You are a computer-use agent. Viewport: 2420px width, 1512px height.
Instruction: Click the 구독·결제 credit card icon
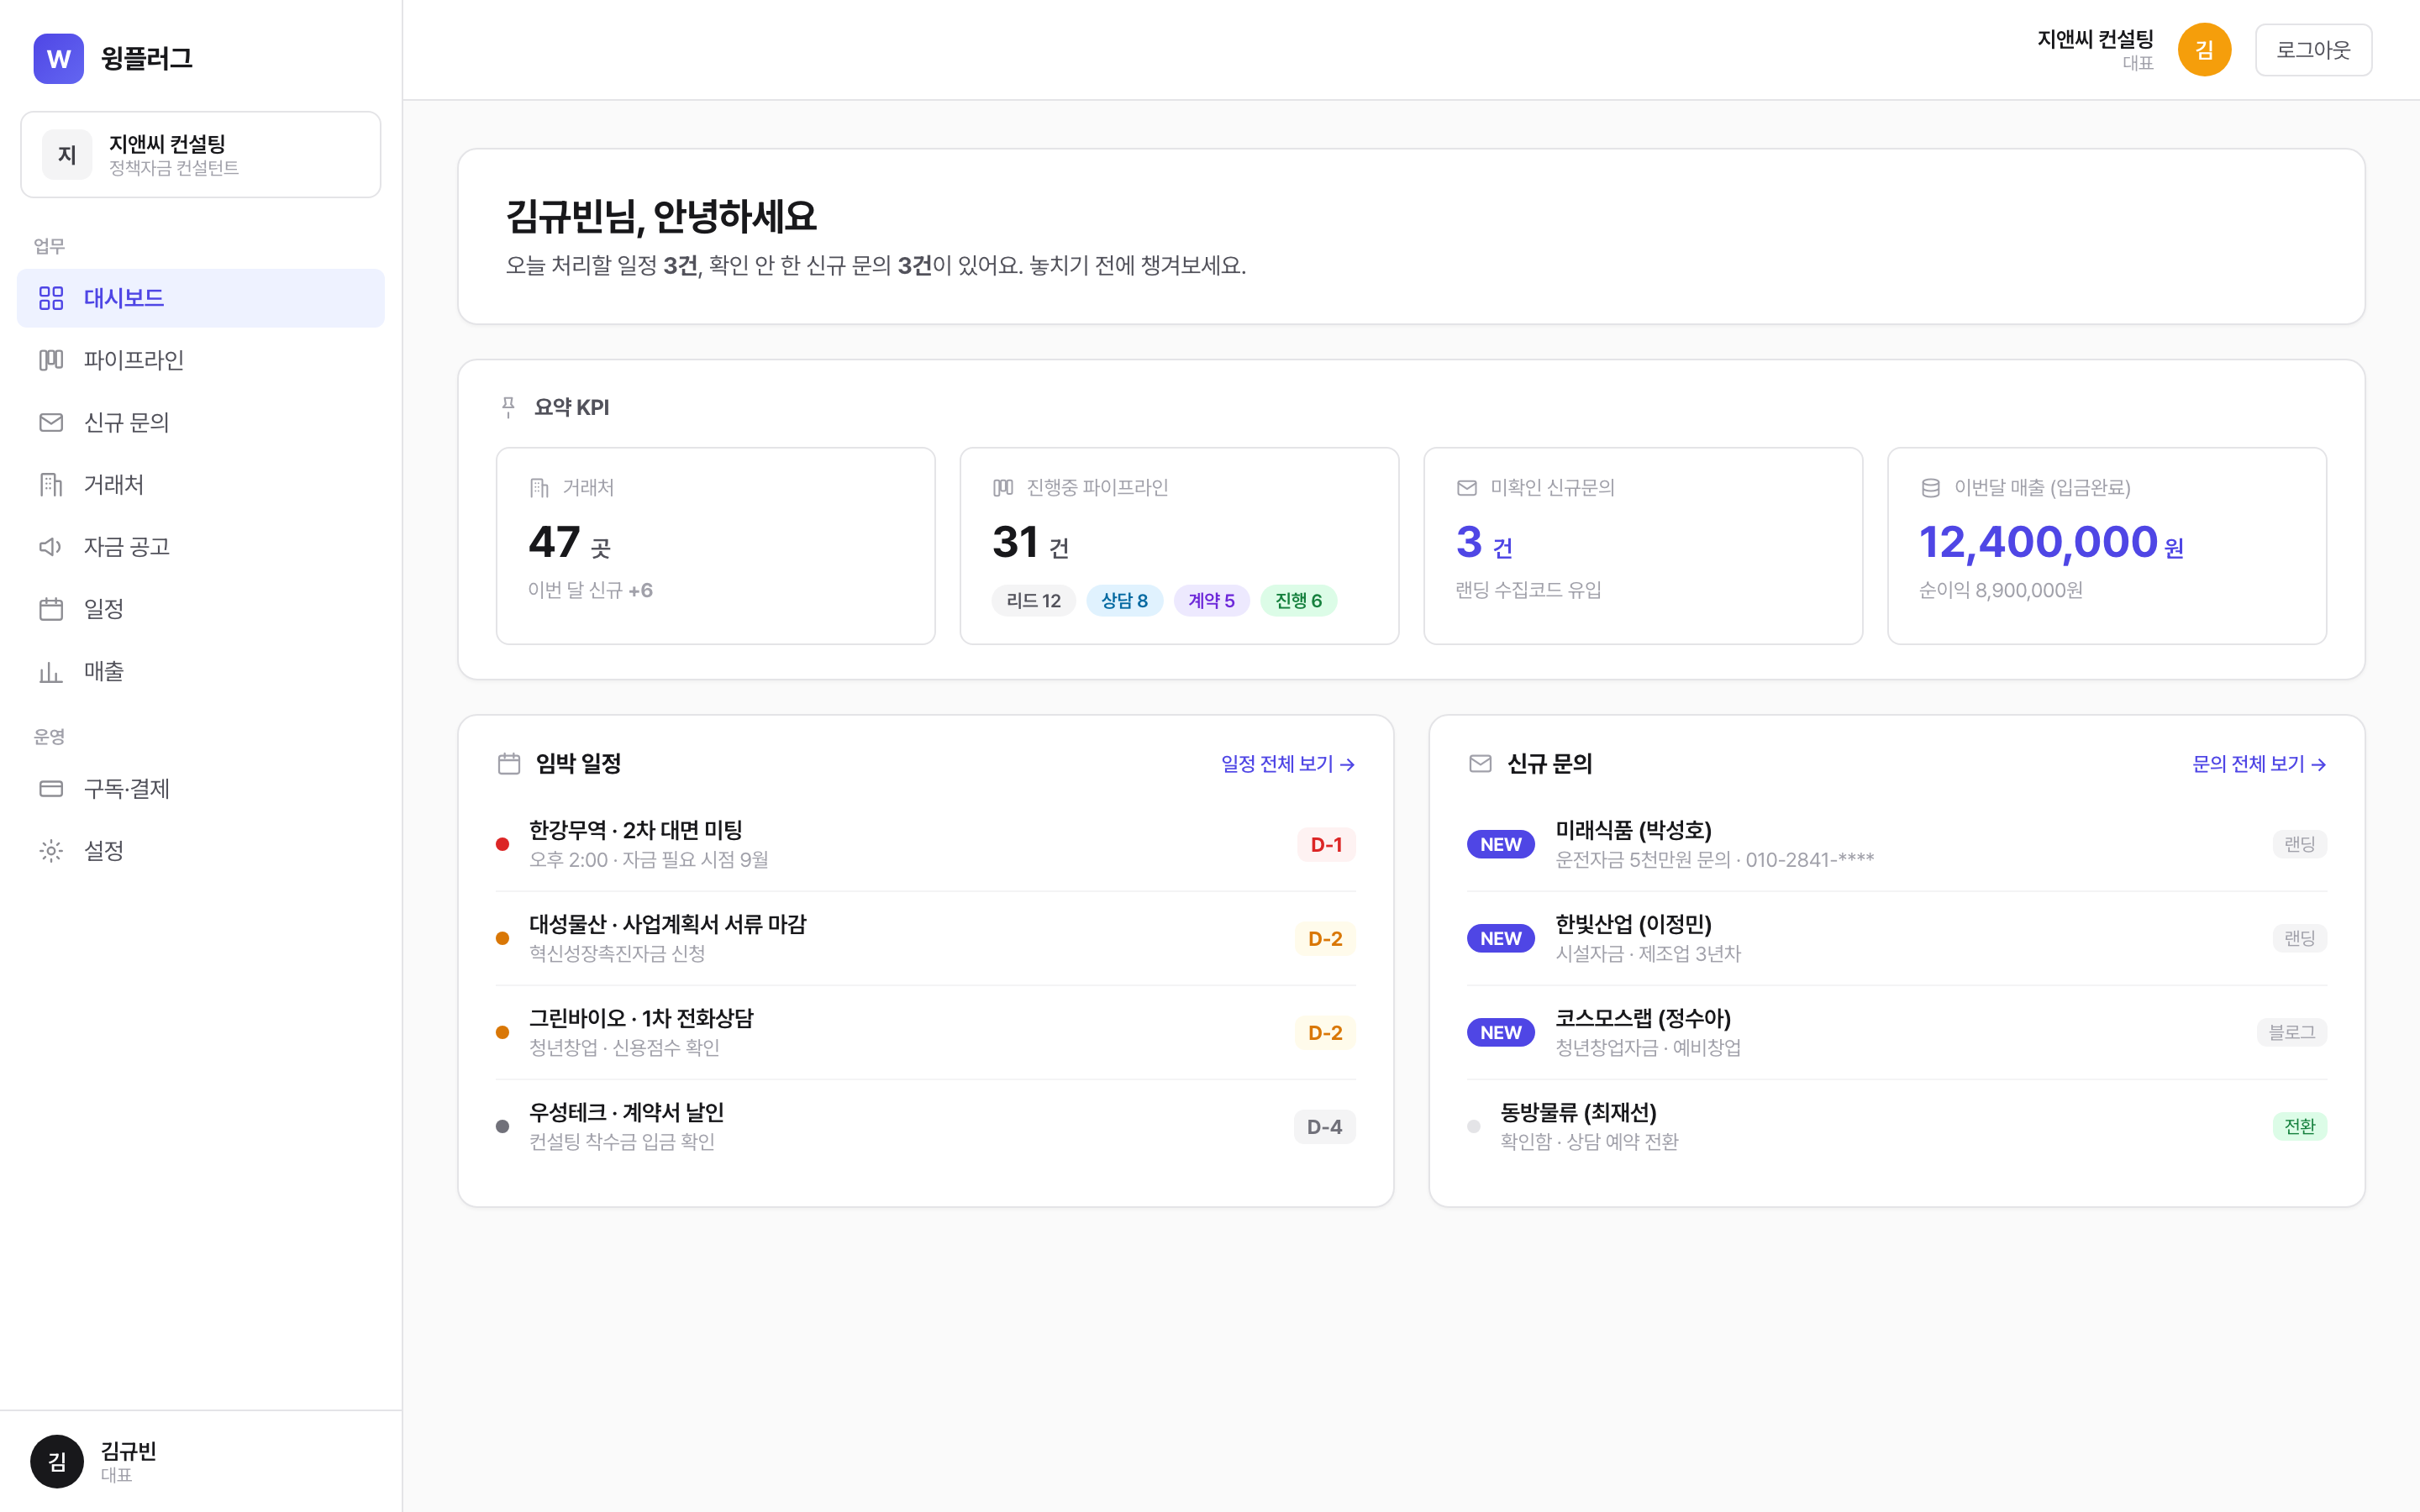[x=51, y=789]
